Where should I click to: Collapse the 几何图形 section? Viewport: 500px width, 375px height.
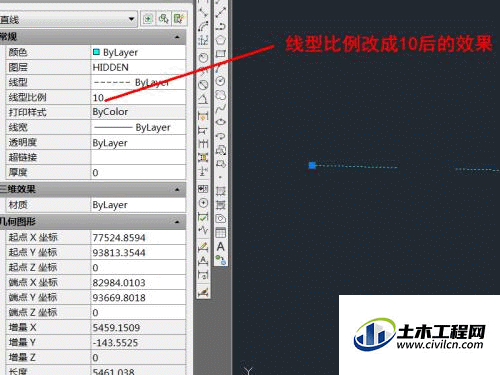tap(177, 221)
